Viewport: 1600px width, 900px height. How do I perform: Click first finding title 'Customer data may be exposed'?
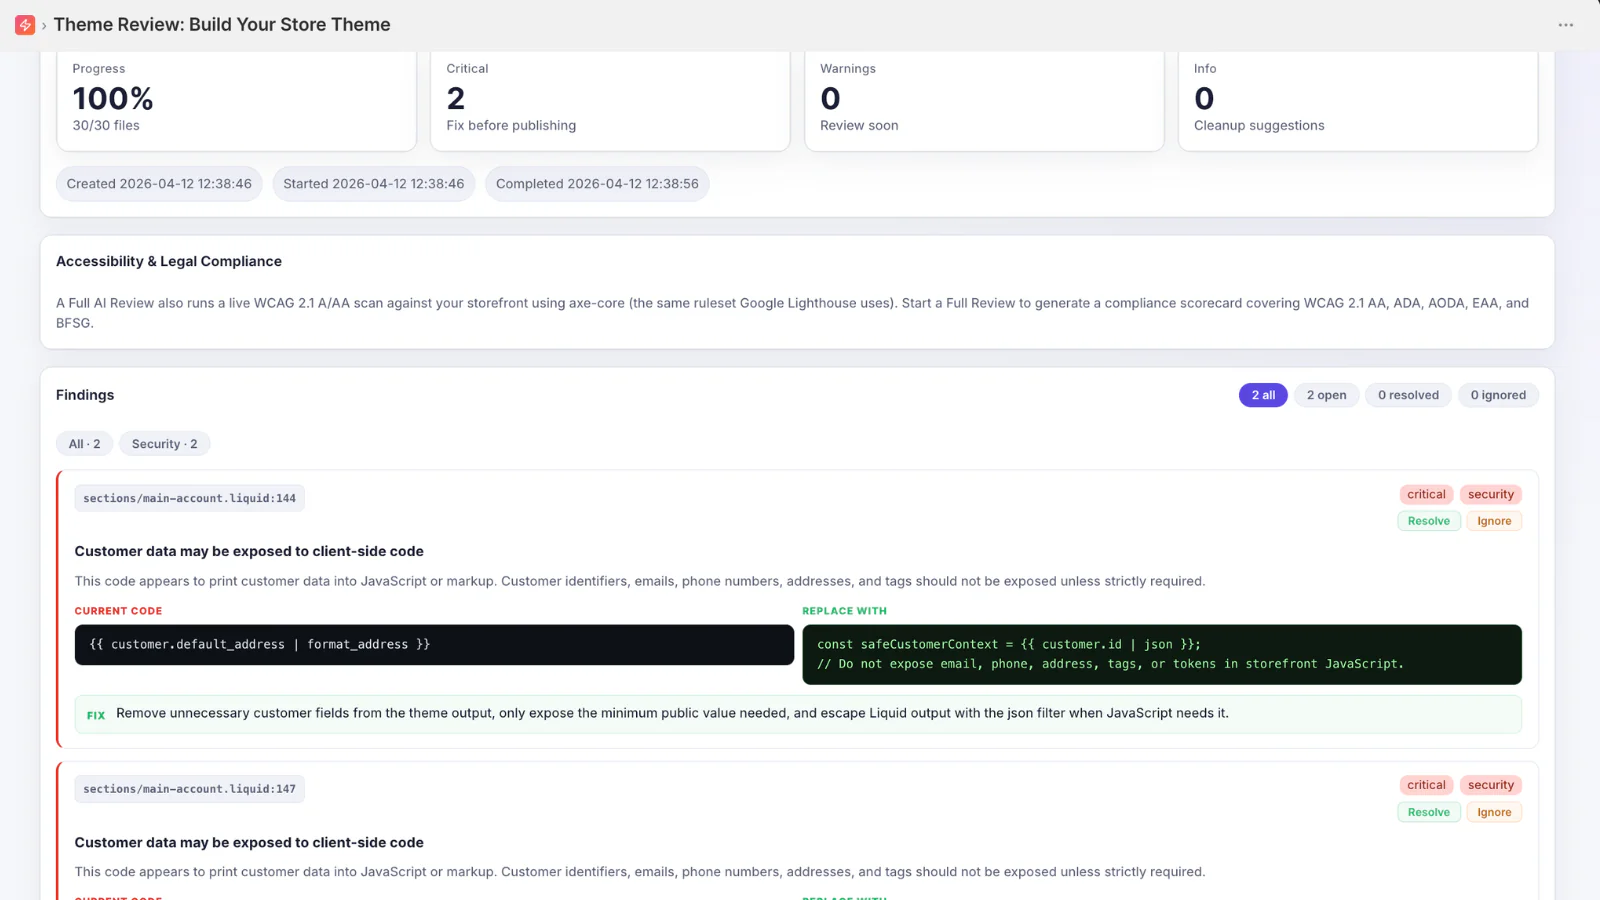[249, 551]
